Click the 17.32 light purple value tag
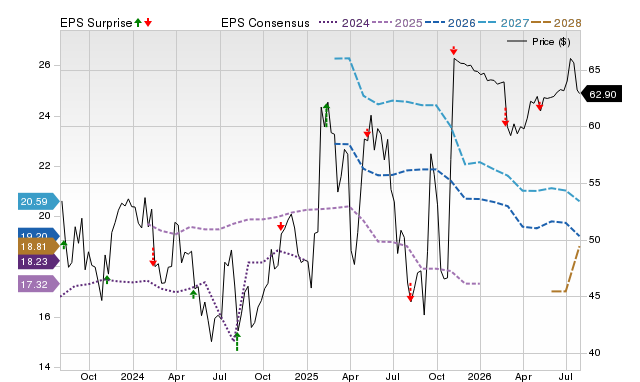The image size is (640, 382). pyautogui.click(x=38, y=284)
